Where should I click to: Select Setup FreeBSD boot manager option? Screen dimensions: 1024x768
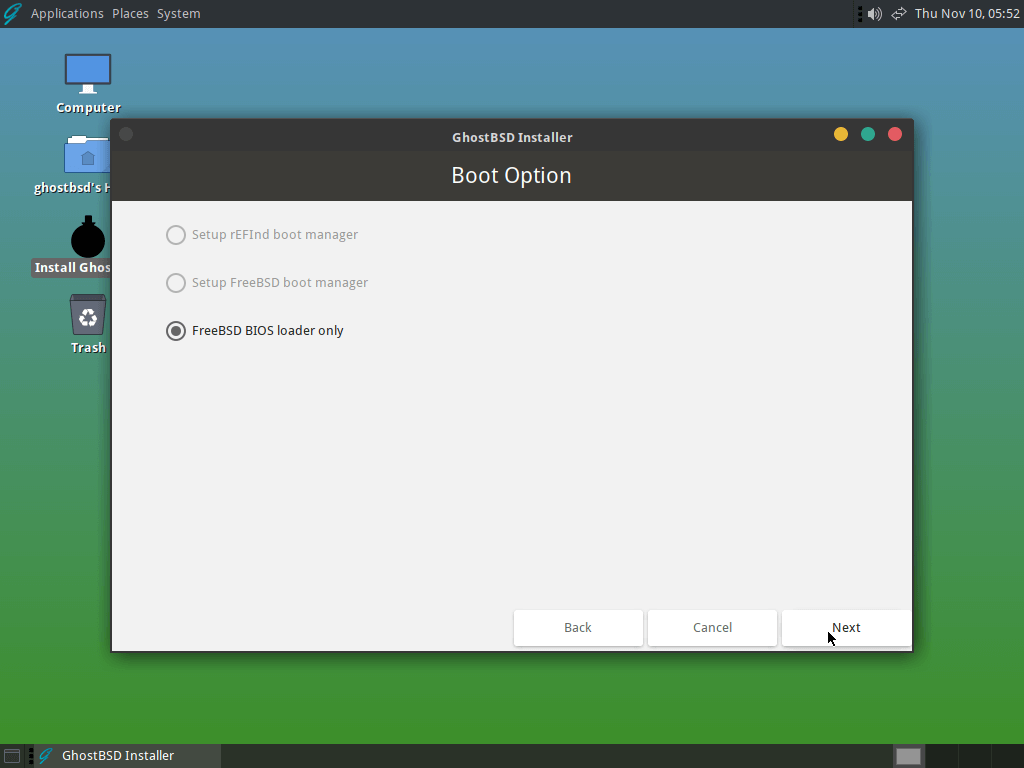click(267, 283)
